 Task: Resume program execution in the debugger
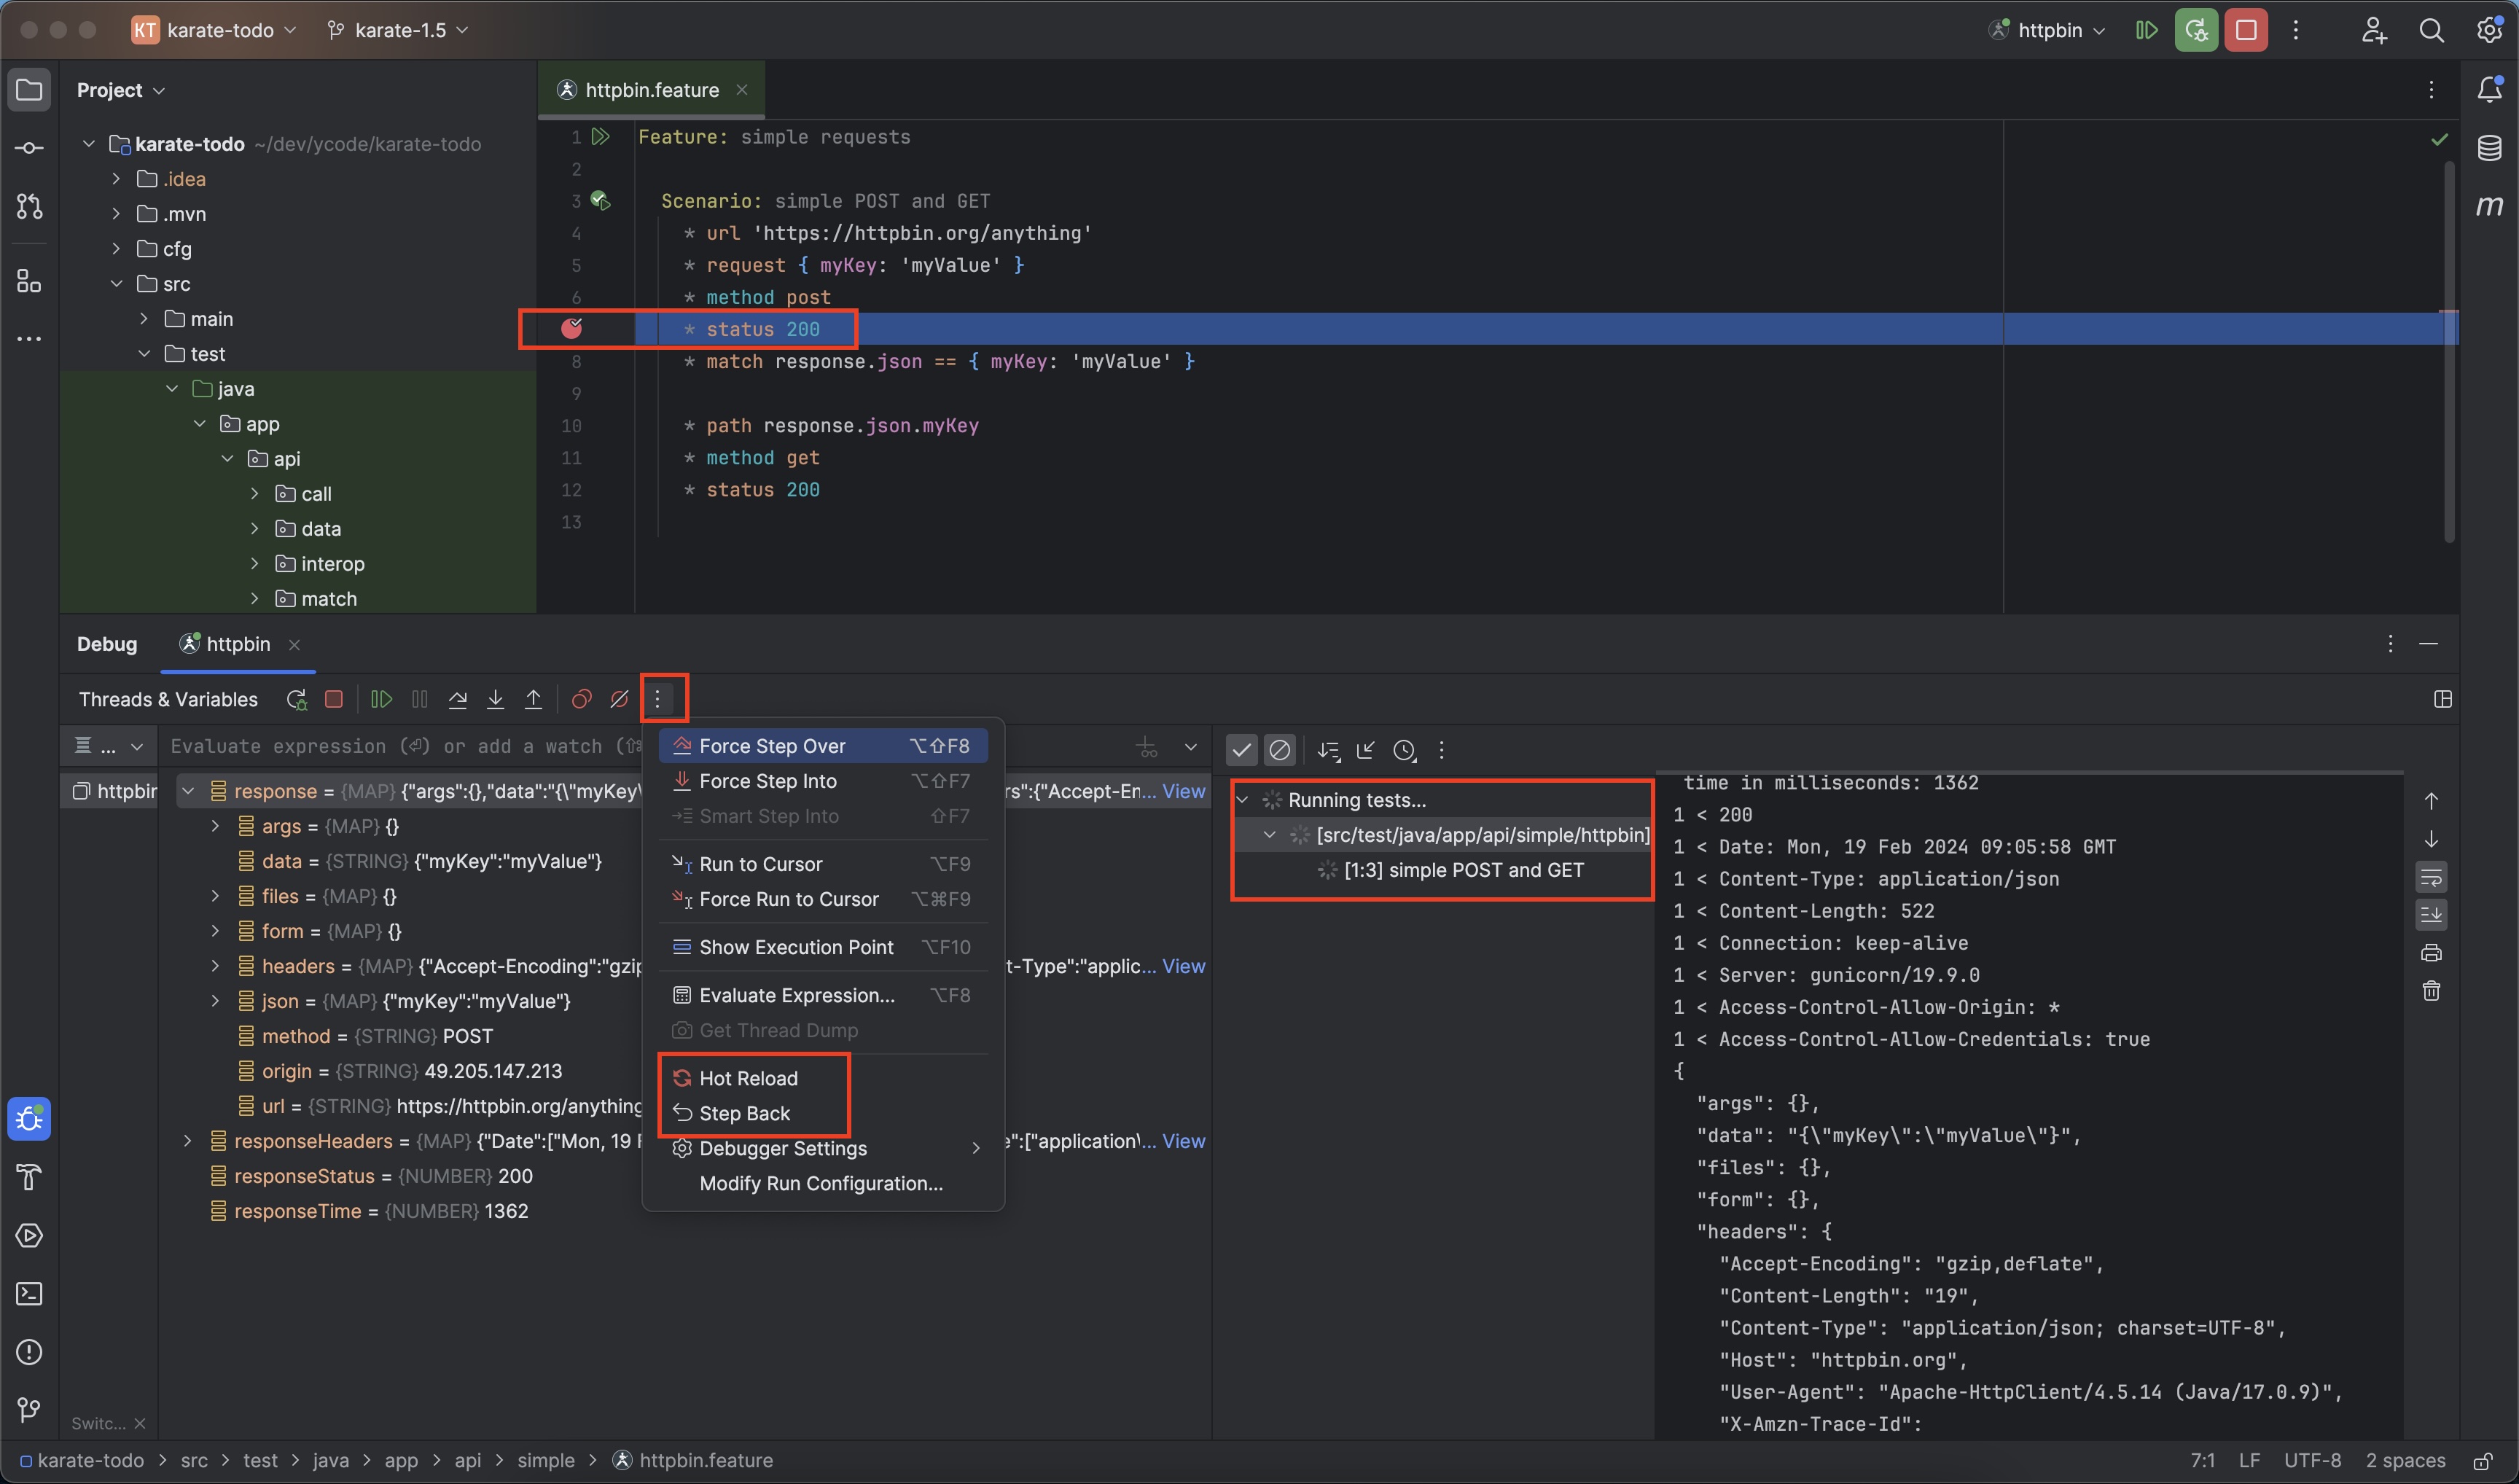(380, 699)
